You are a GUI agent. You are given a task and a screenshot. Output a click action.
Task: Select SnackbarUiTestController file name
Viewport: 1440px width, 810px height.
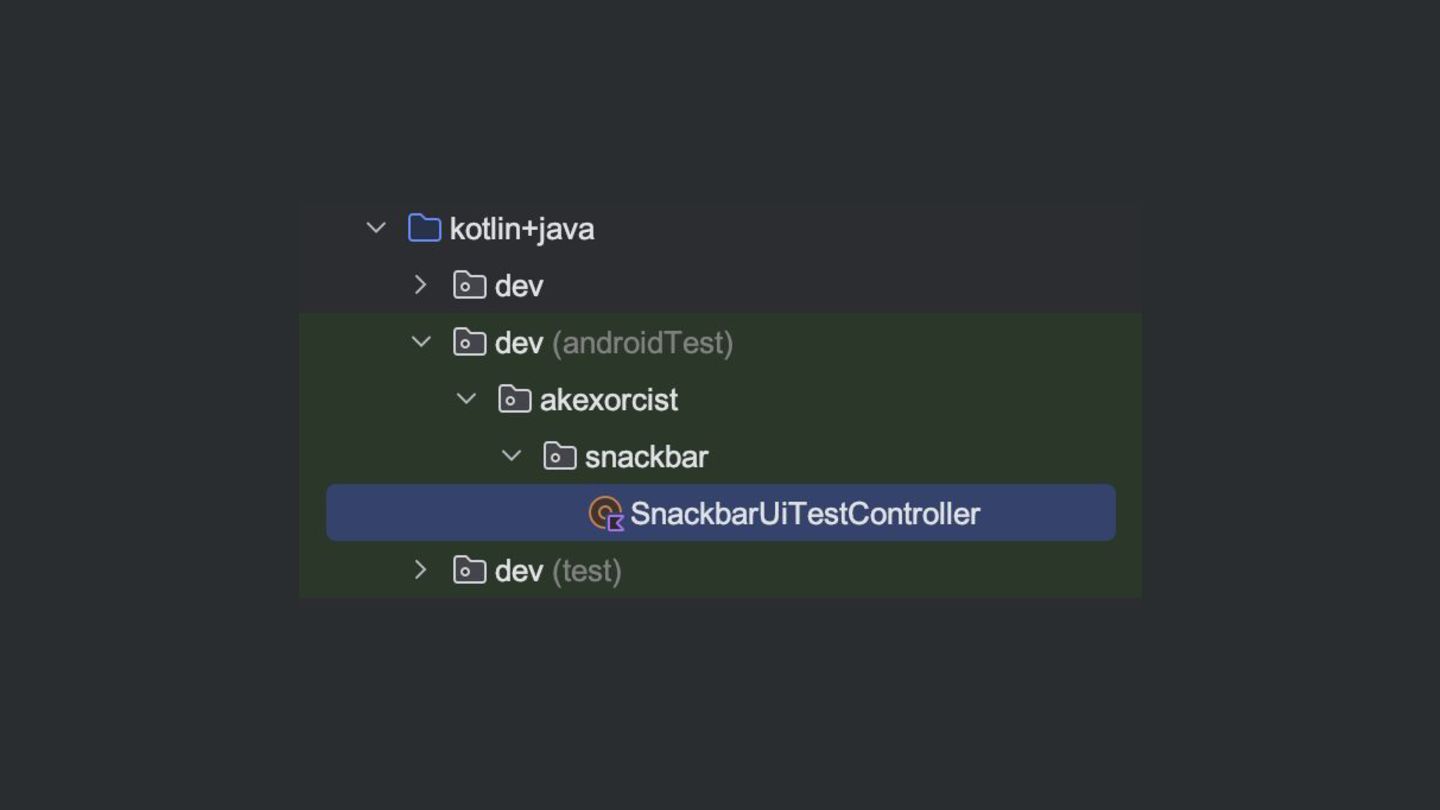pos(805,514)
